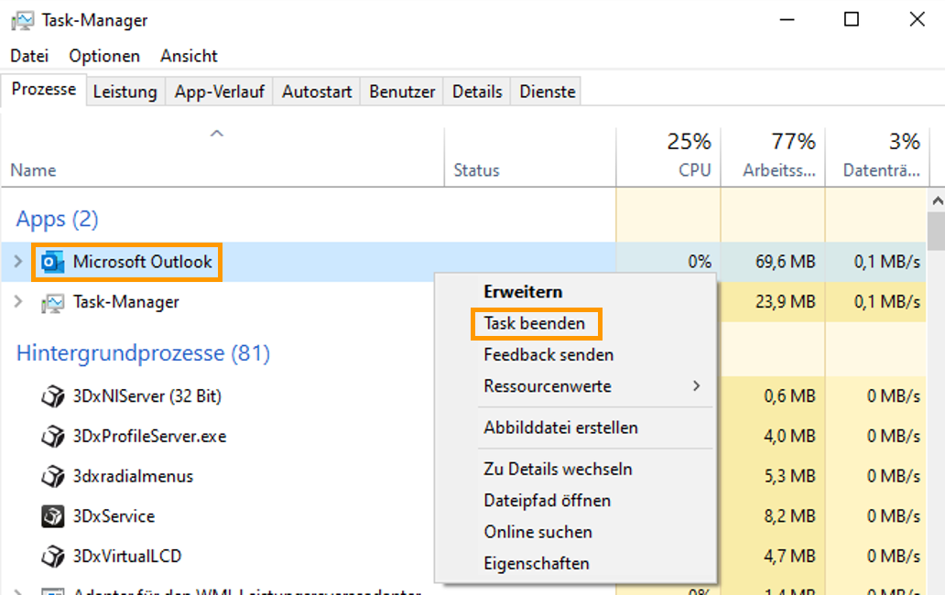The width and height of the screenshot is (945, 595).
Task: Click the sort arrow above Name column
Action: pyautogui.click(x=217, y=133)
